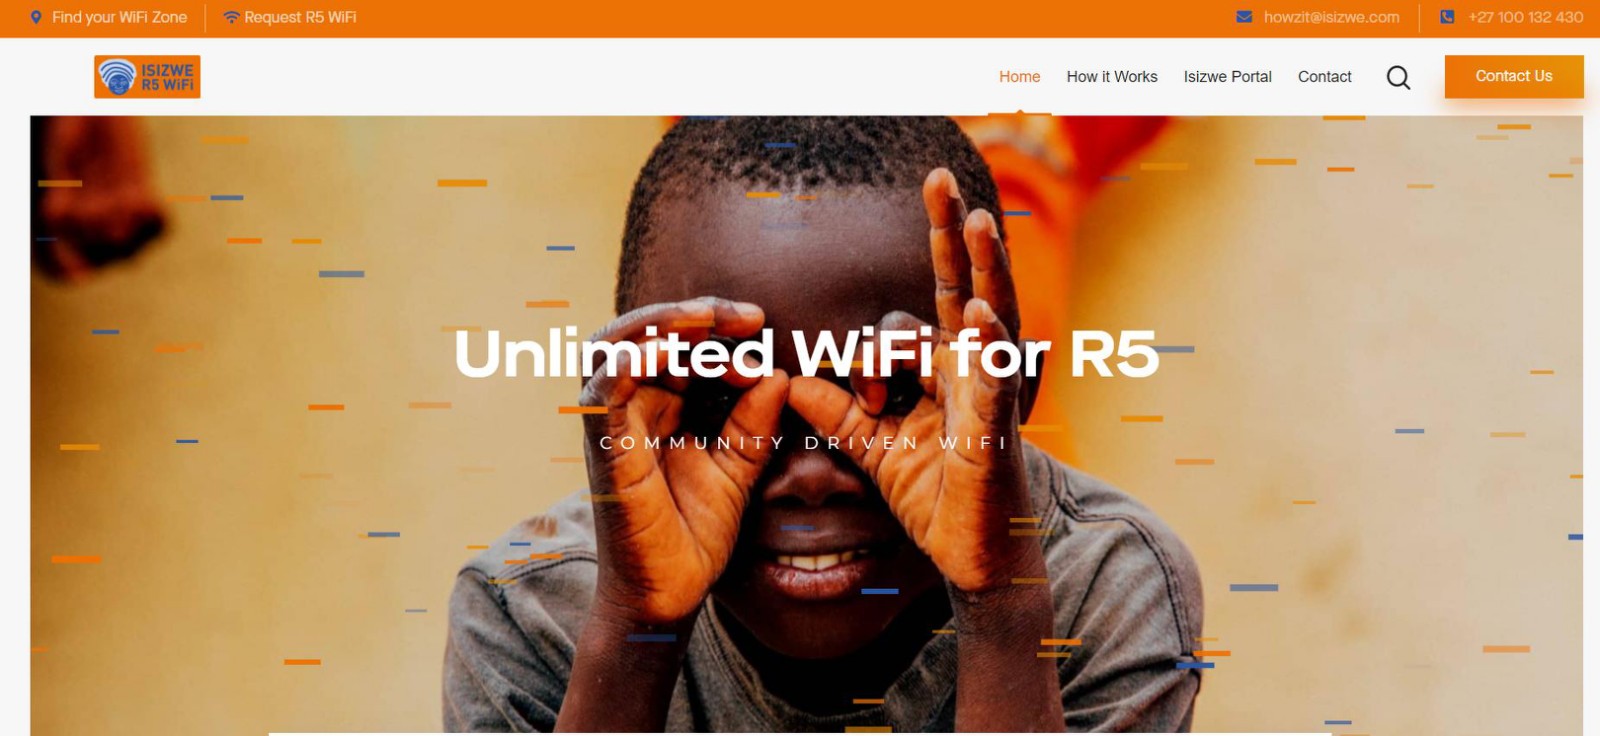
Task: Click the phone icon in top bar
Action: 1447,17
